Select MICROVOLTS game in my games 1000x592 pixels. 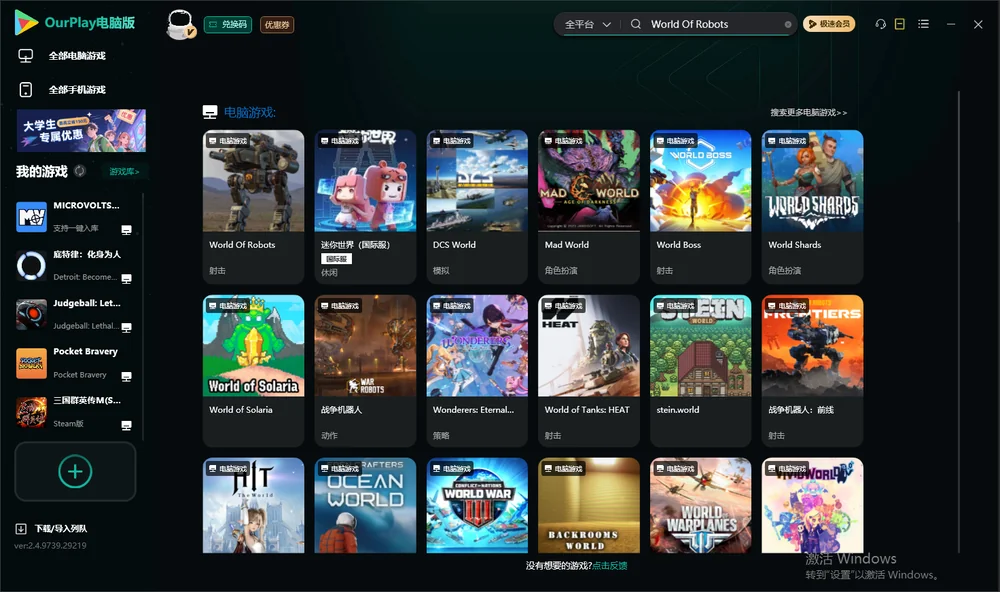(77, 217)
